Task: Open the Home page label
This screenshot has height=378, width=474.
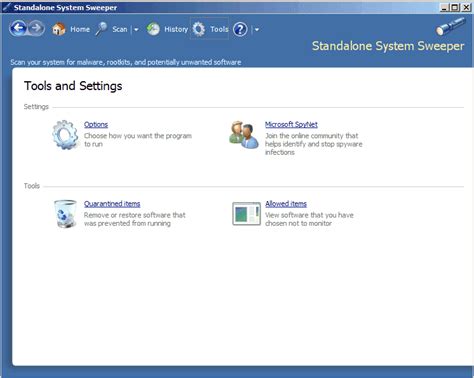Action: tap(80, 29)
